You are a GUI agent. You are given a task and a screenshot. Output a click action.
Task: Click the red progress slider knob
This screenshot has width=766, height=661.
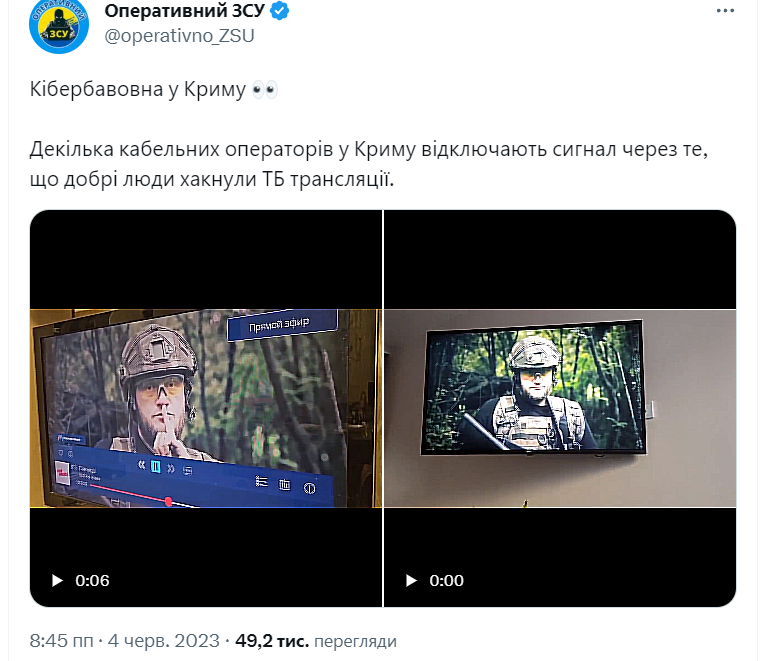[x=168, y=501]
